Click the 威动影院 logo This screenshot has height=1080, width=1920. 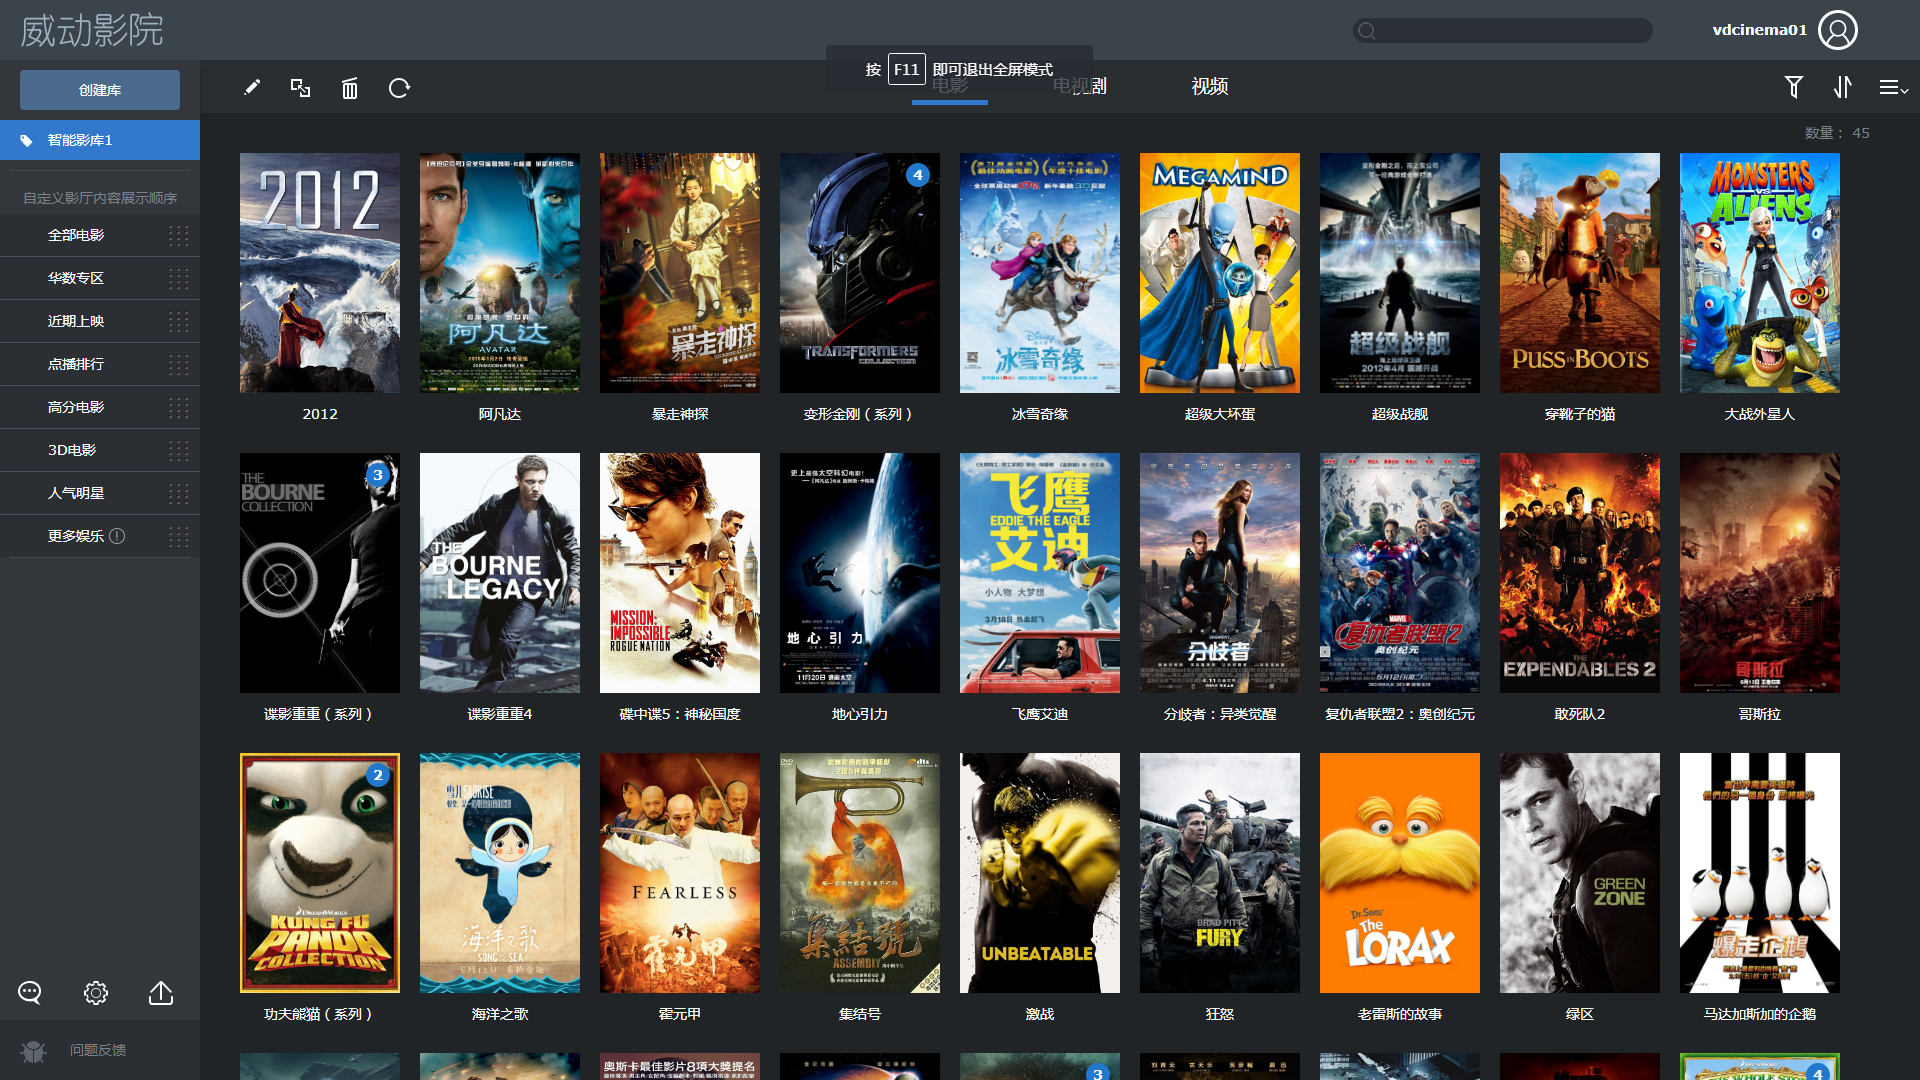coord(92,30)
